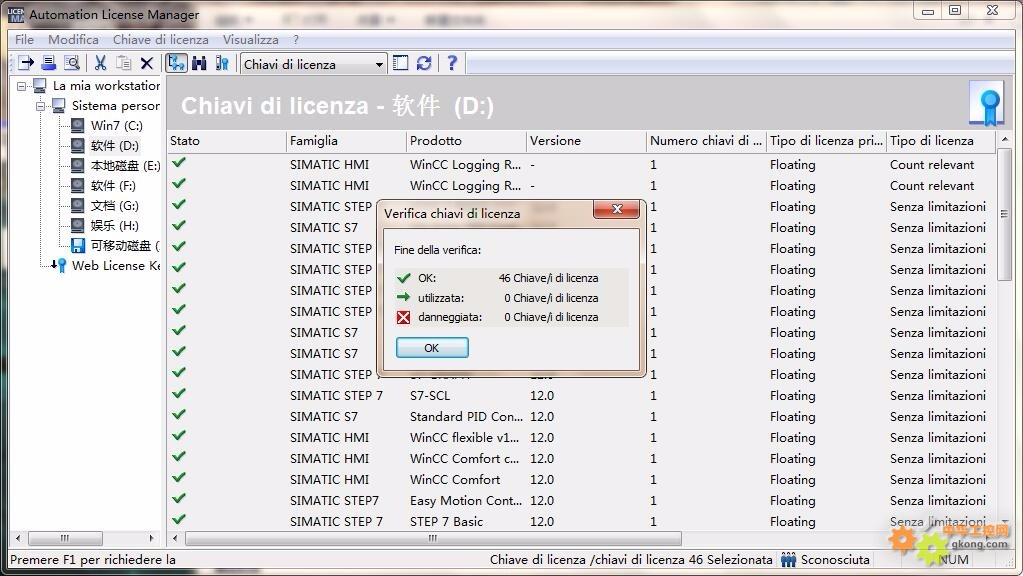Select the 'WinCC Comfort c...' product row
The width and height of the screenshot is (1023, 576).
pyautogui.click(x=582, y=459)
